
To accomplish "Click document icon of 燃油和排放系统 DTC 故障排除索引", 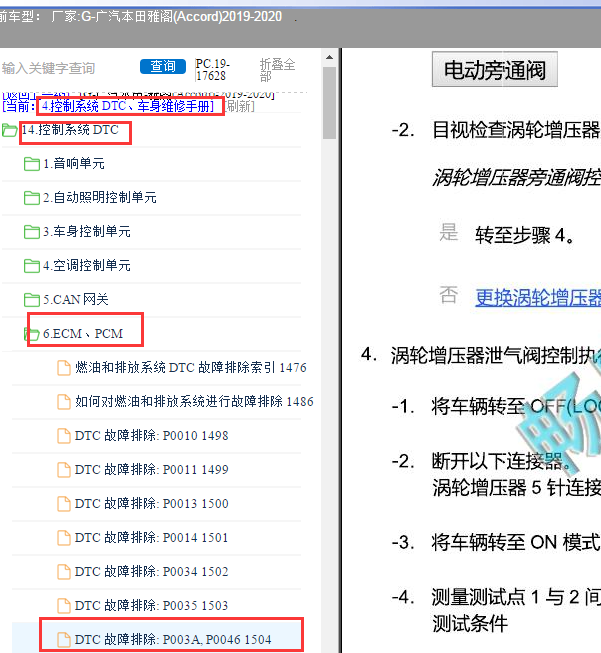I will coord(64,368).
